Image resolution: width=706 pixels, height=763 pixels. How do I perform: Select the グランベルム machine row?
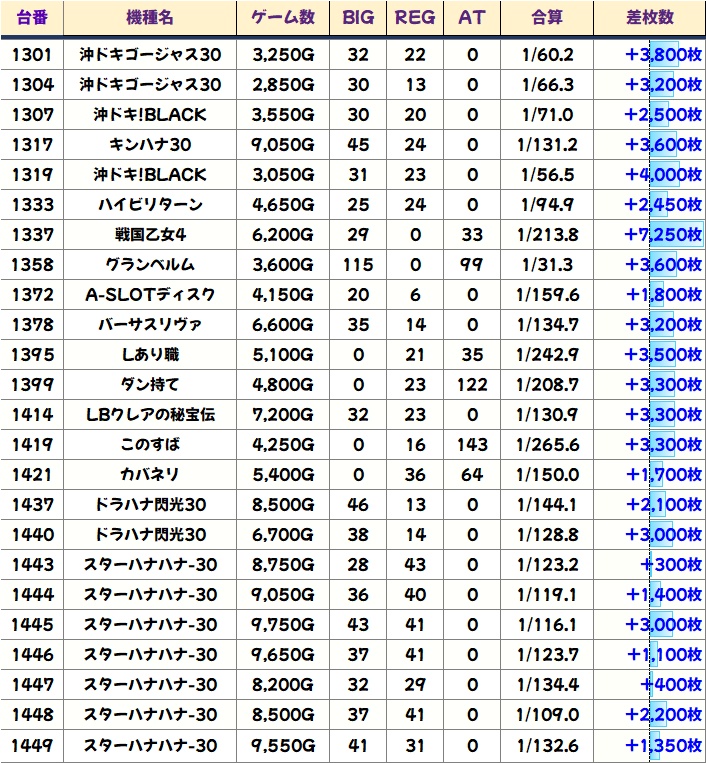(x=150, y=265)
